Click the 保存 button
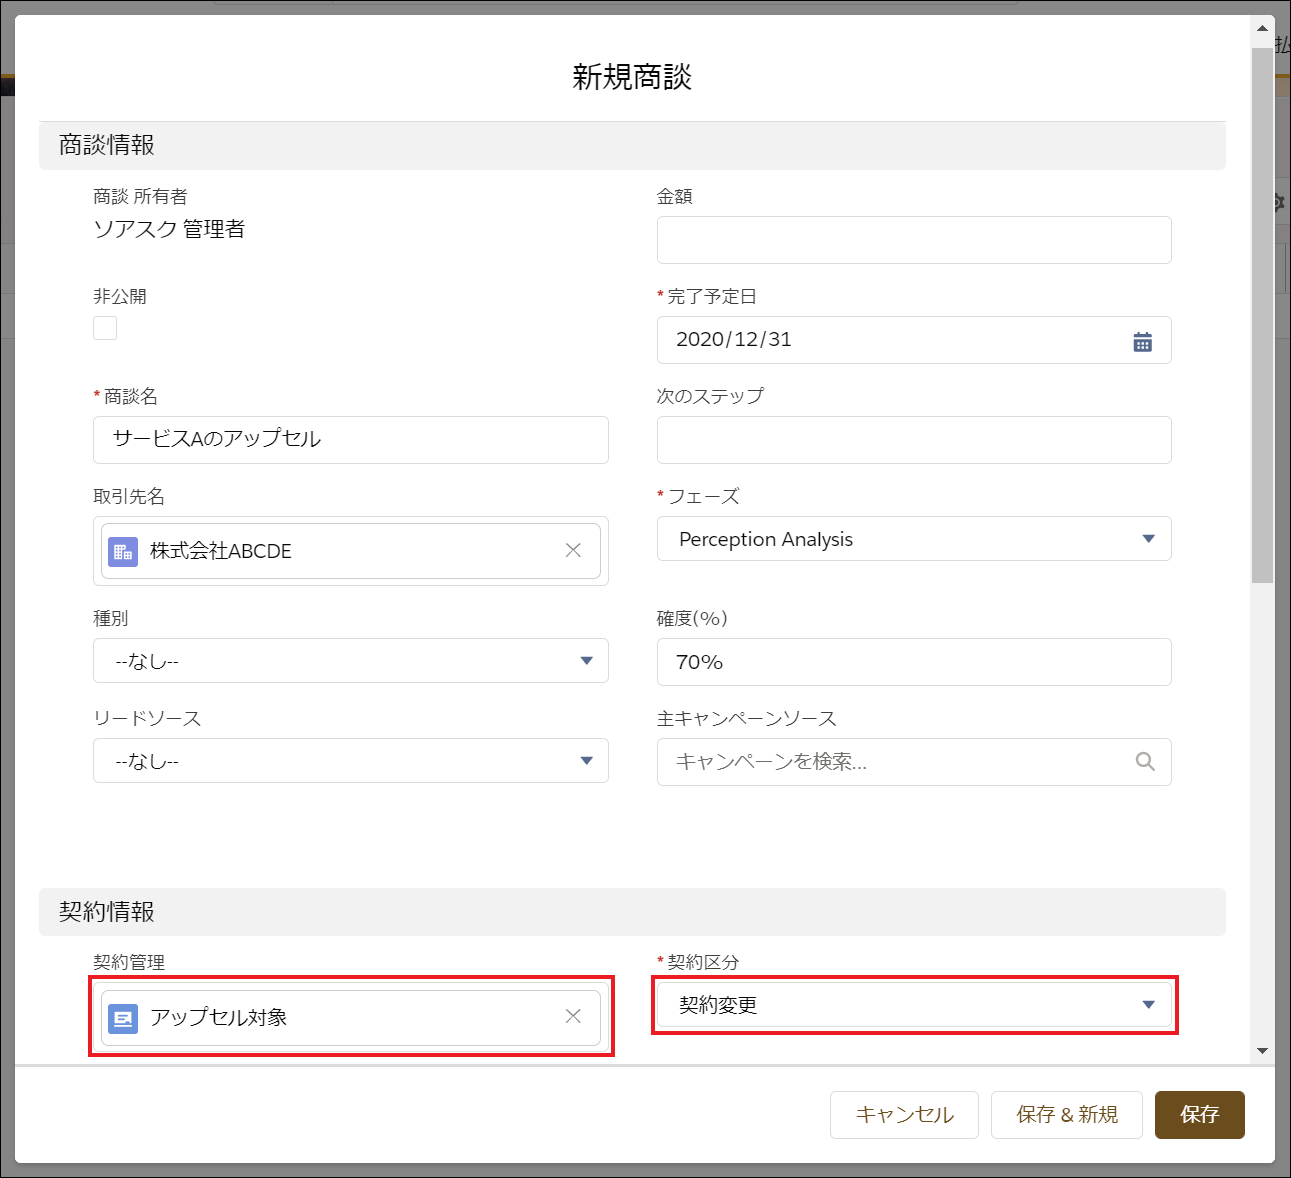This screenshot has width=1291, height=1178. 1199,1114
